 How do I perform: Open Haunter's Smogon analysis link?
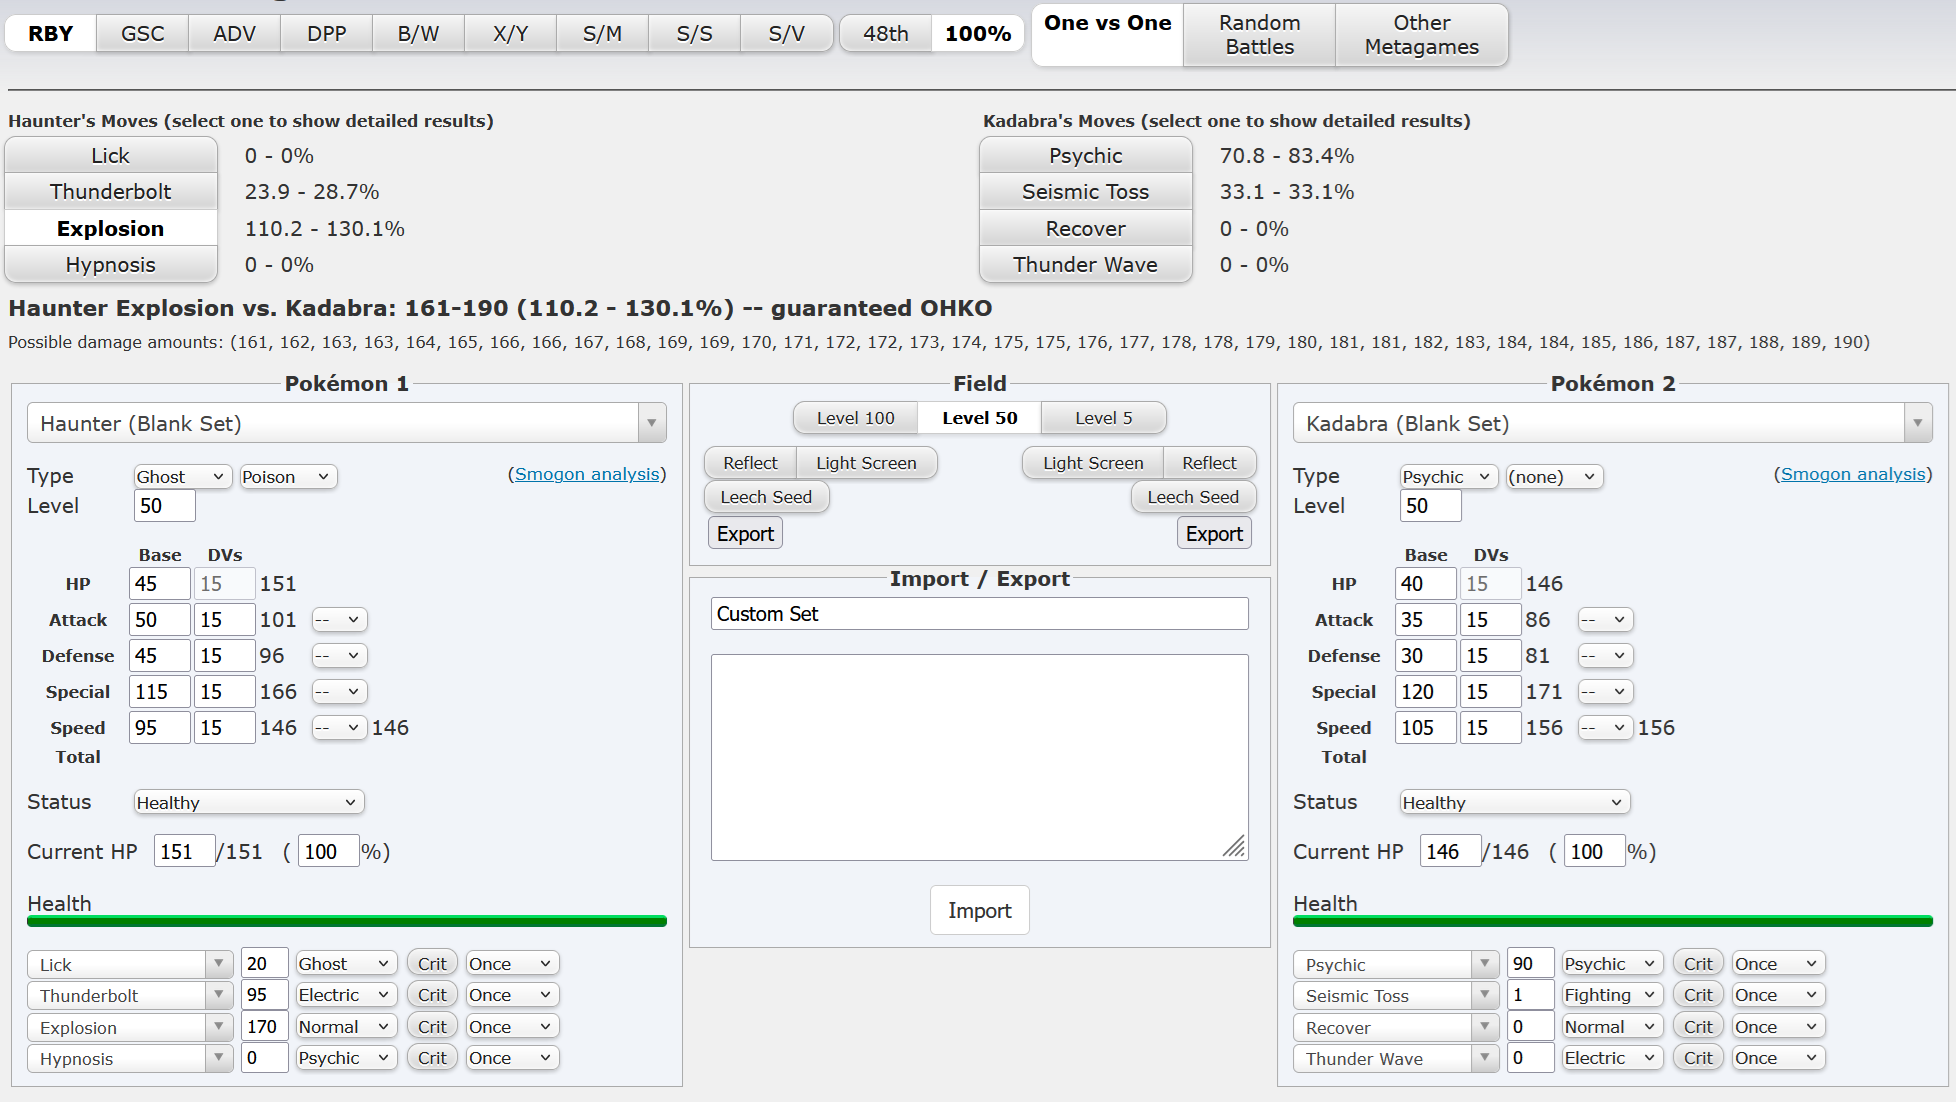pyautogui.click(x=587, y=474)
